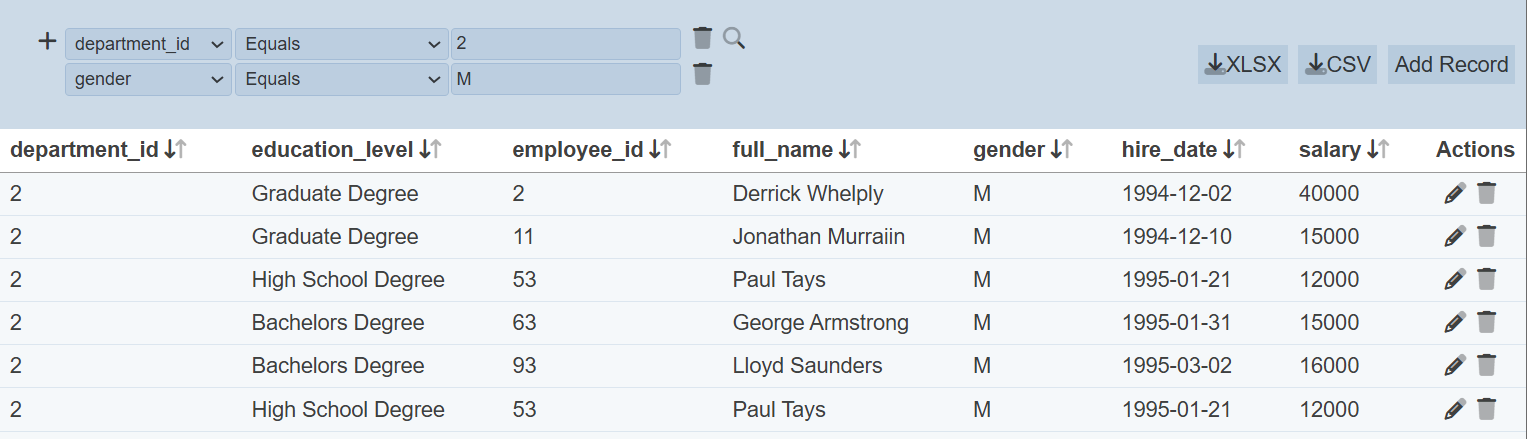Viewport: 1527px width, 439px height.
Task: Delete Jonathan Murraiin's record using the trash icon
Action: click(x=1487, y=237)
